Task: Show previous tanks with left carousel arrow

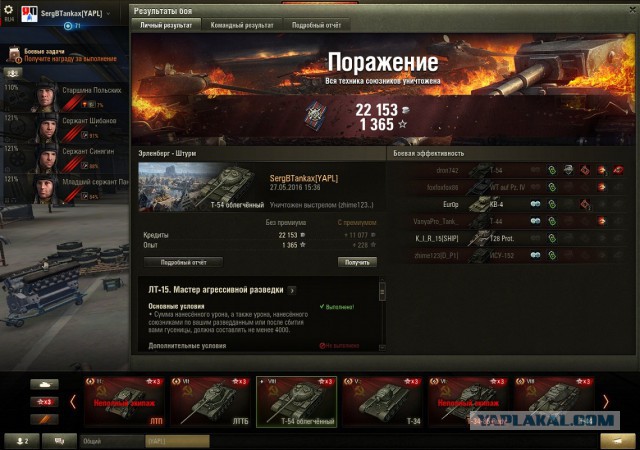Action: (73, 402)
